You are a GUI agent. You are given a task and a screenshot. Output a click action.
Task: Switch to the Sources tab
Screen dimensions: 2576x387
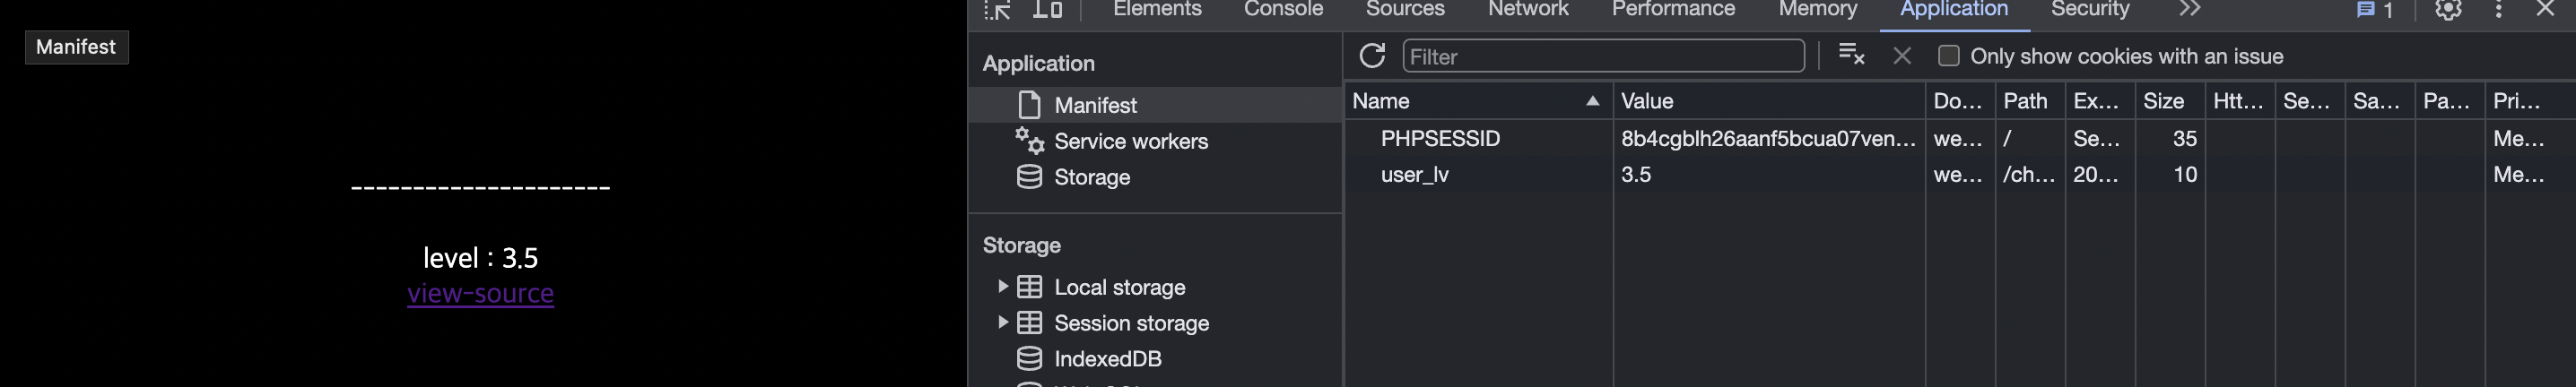(x=1405, y=9)
